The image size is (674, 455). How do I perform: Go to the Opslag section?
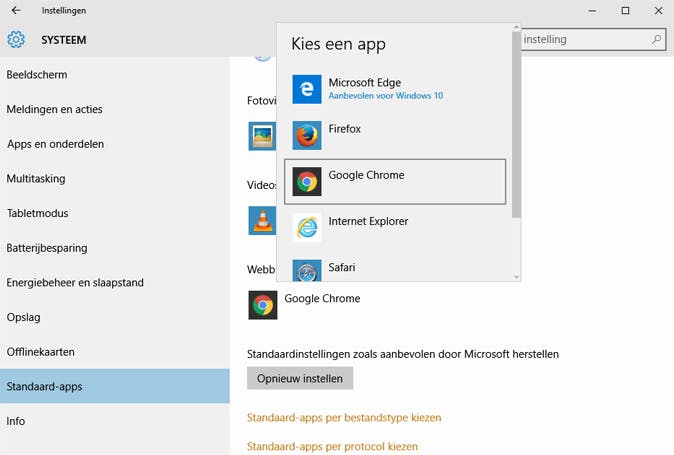(x=24, y=317)
